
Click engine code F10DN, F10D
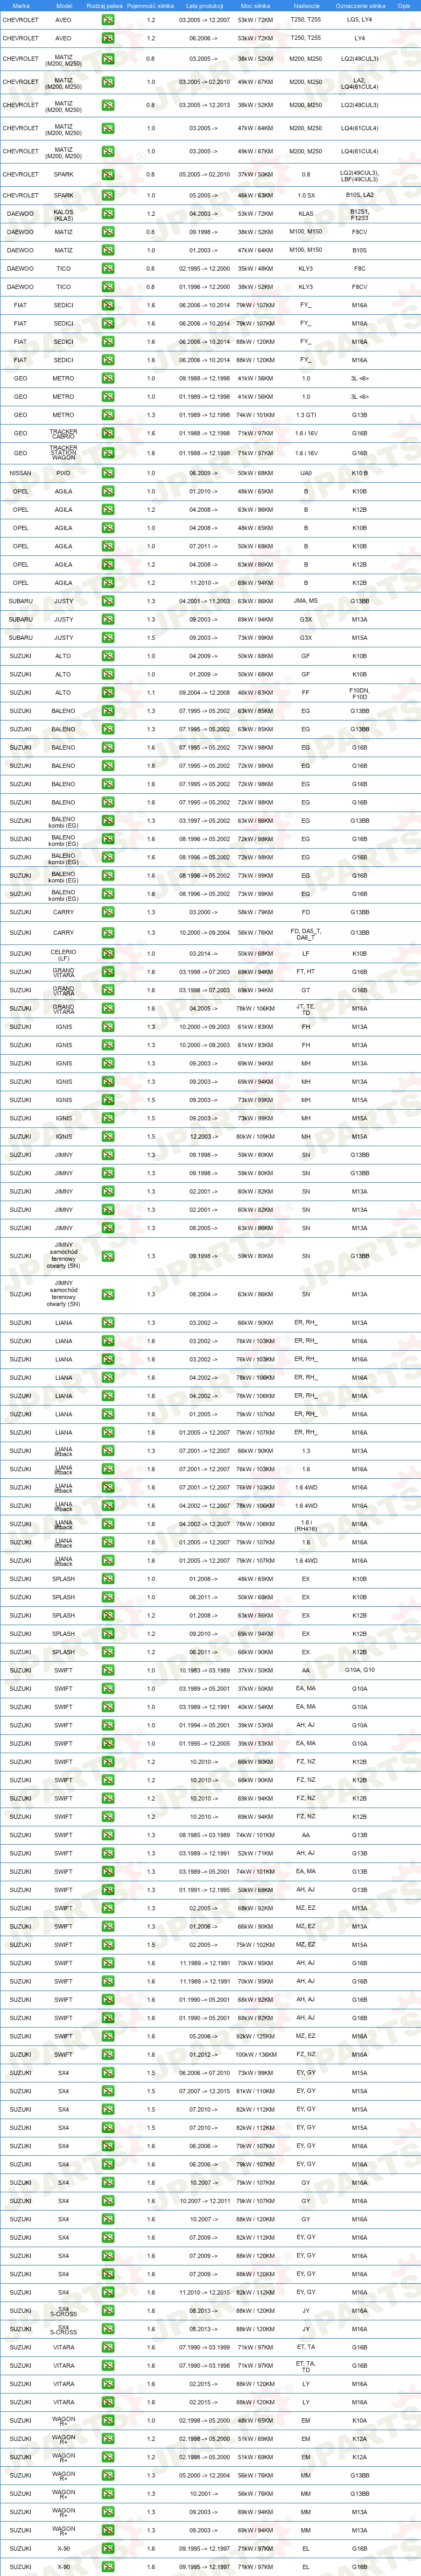tap(359, 692)
